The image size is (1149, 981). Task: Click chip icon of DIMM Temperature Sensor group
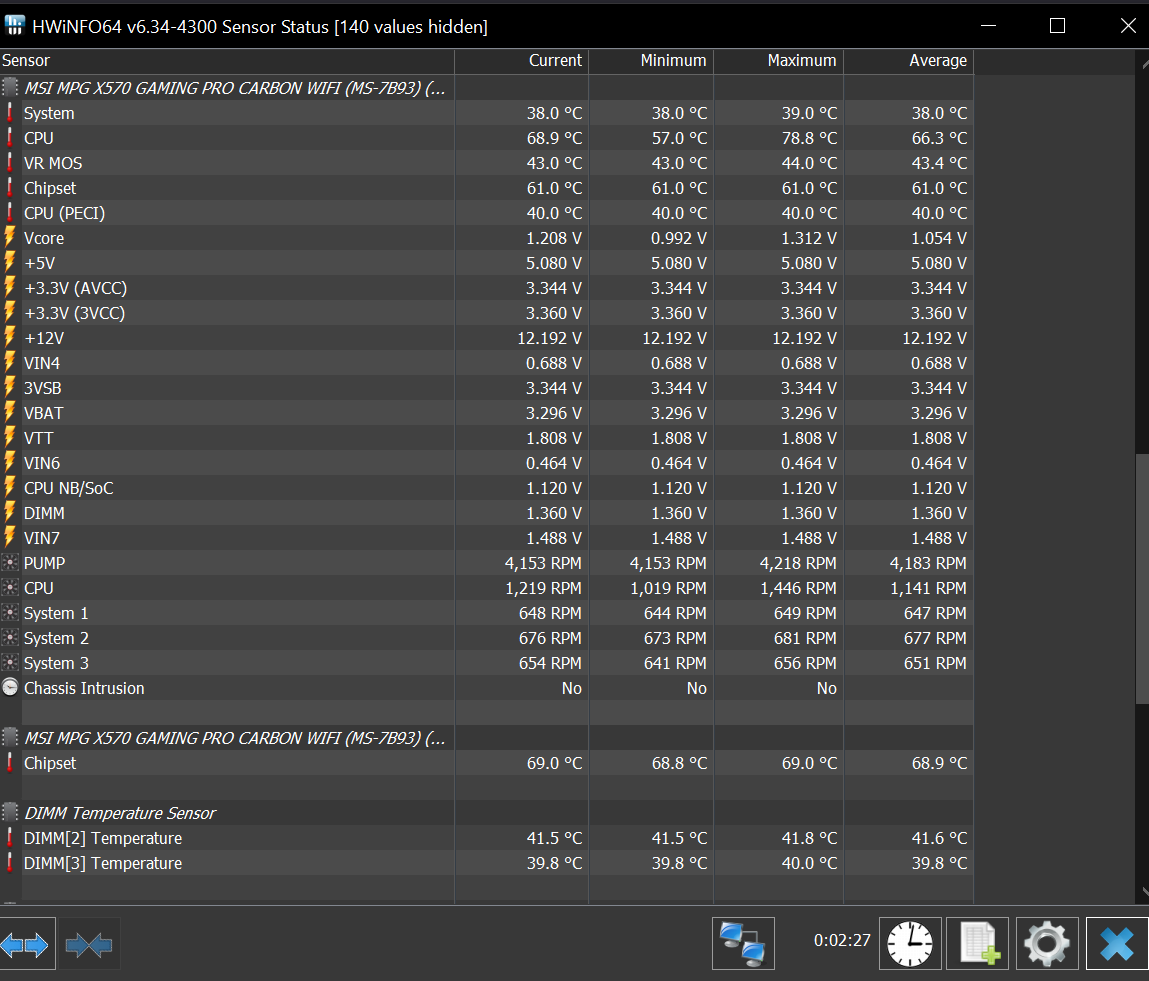[10, 812]
